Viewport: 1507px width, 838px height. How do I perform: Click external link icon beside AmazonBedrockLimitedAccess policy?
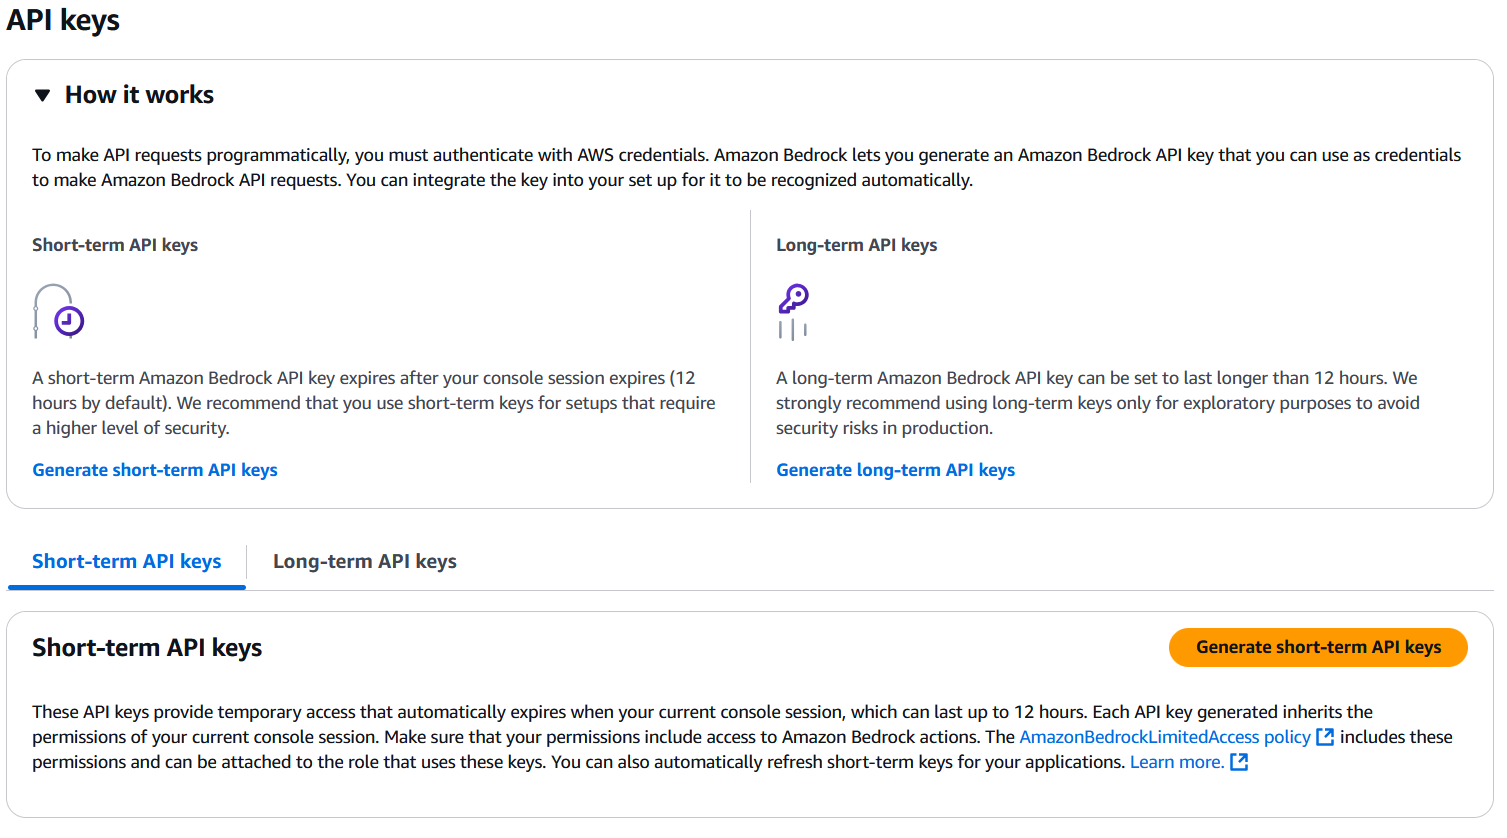1325,737
